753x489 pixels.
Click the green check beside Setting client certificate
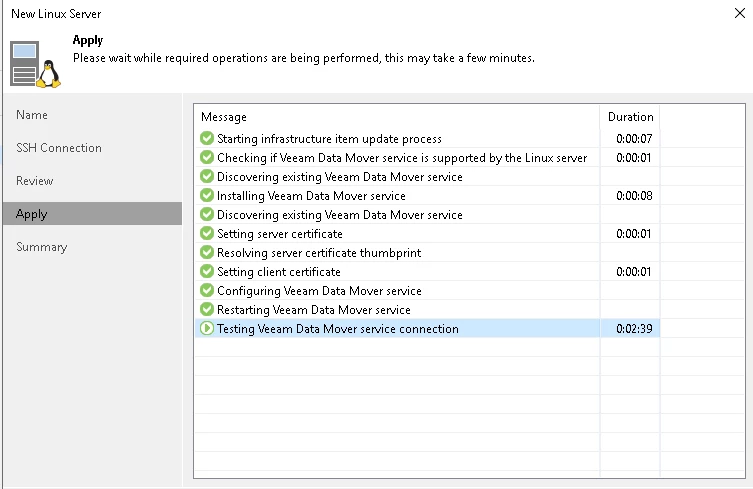coord(207,271)
